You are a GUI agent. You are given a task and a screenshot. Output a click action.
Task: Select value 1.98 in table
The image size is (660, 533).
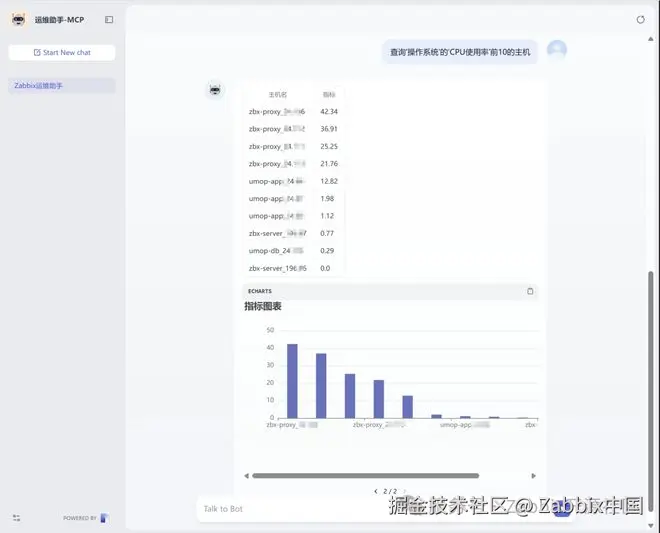click(x=327, y=198)
